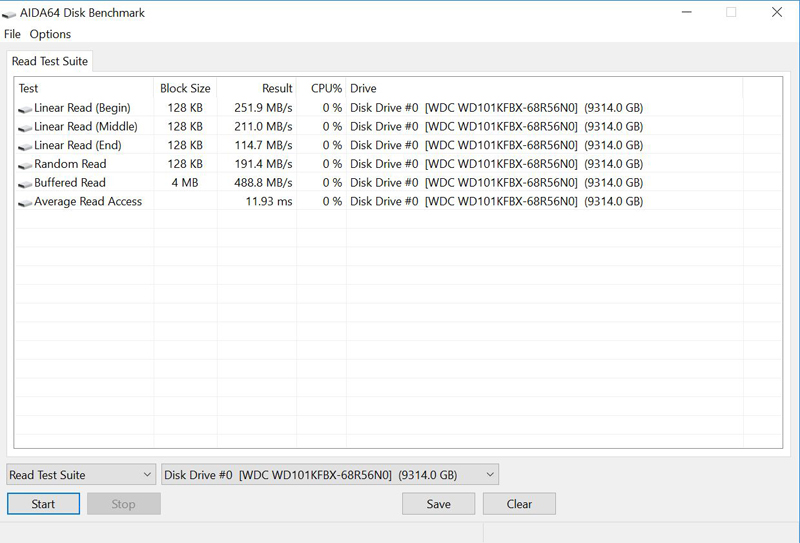The height and width of the screenshot is (543, 800).
Task: Click the Buffered Read test name
Action: click(x=69, y=183)
